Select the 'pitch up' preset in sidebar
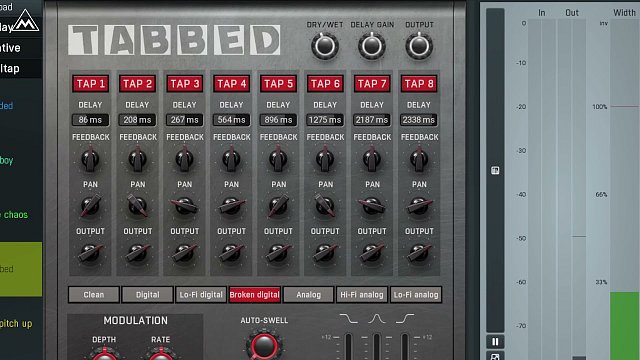Viewport: 640px width, 360px height. coord(16,324)
